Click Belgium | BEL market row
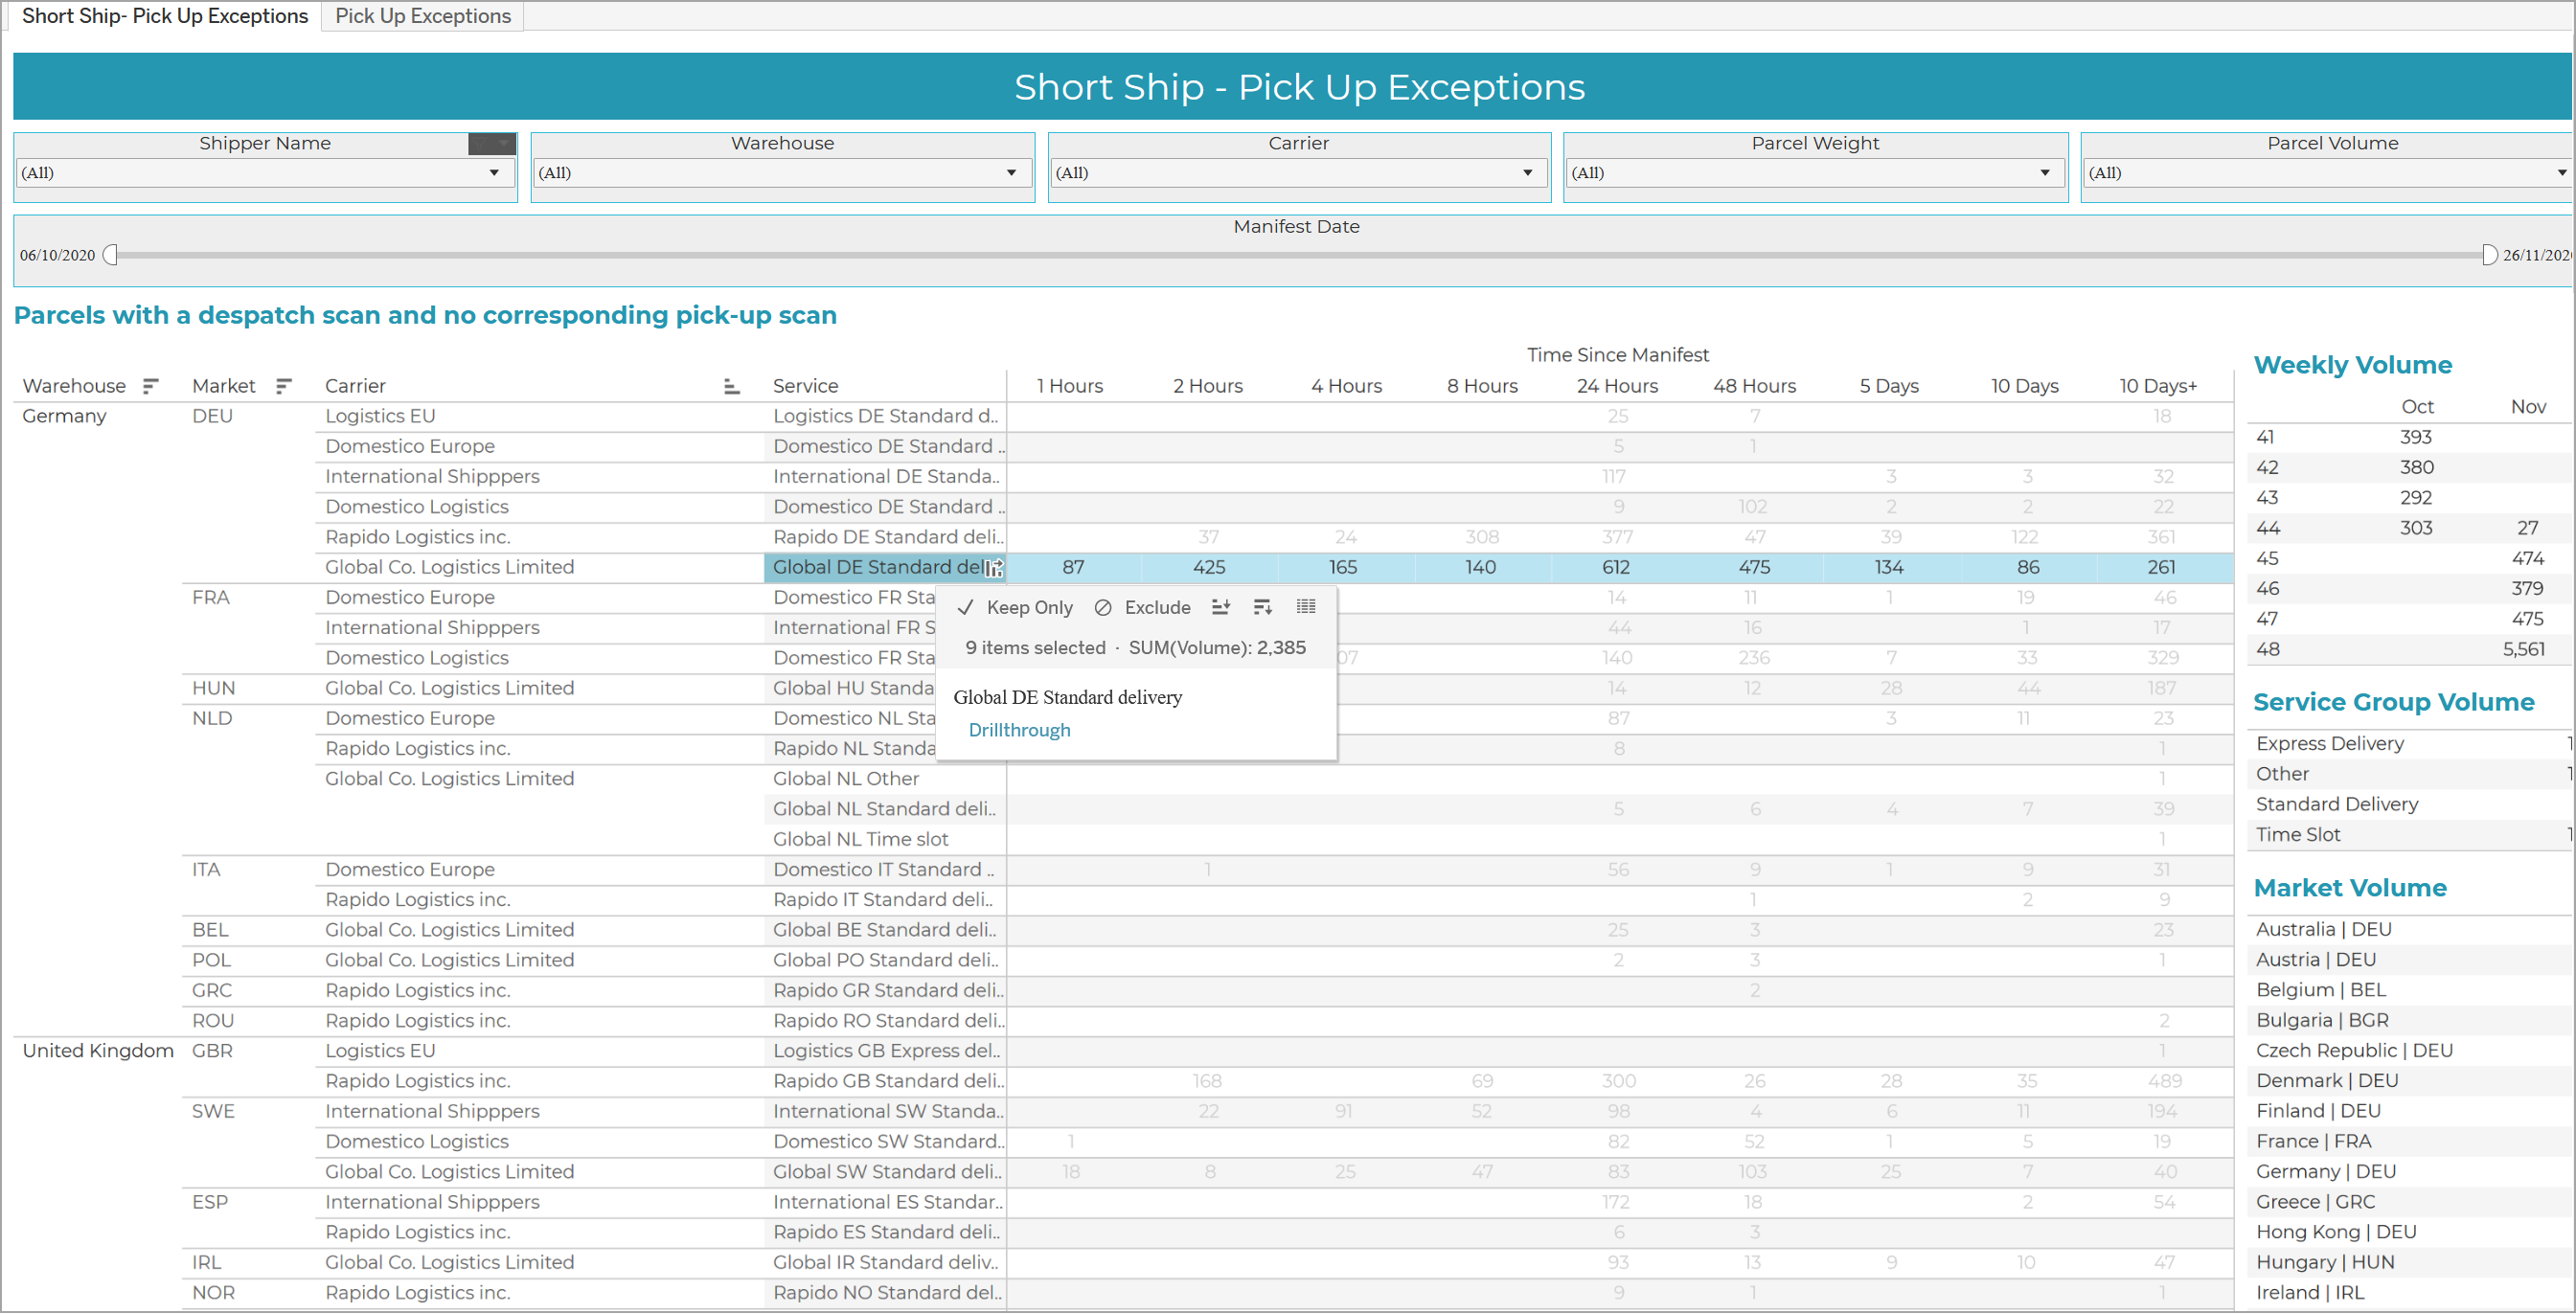Screen dimensions: 2576x1313 tap(2320, 990)
